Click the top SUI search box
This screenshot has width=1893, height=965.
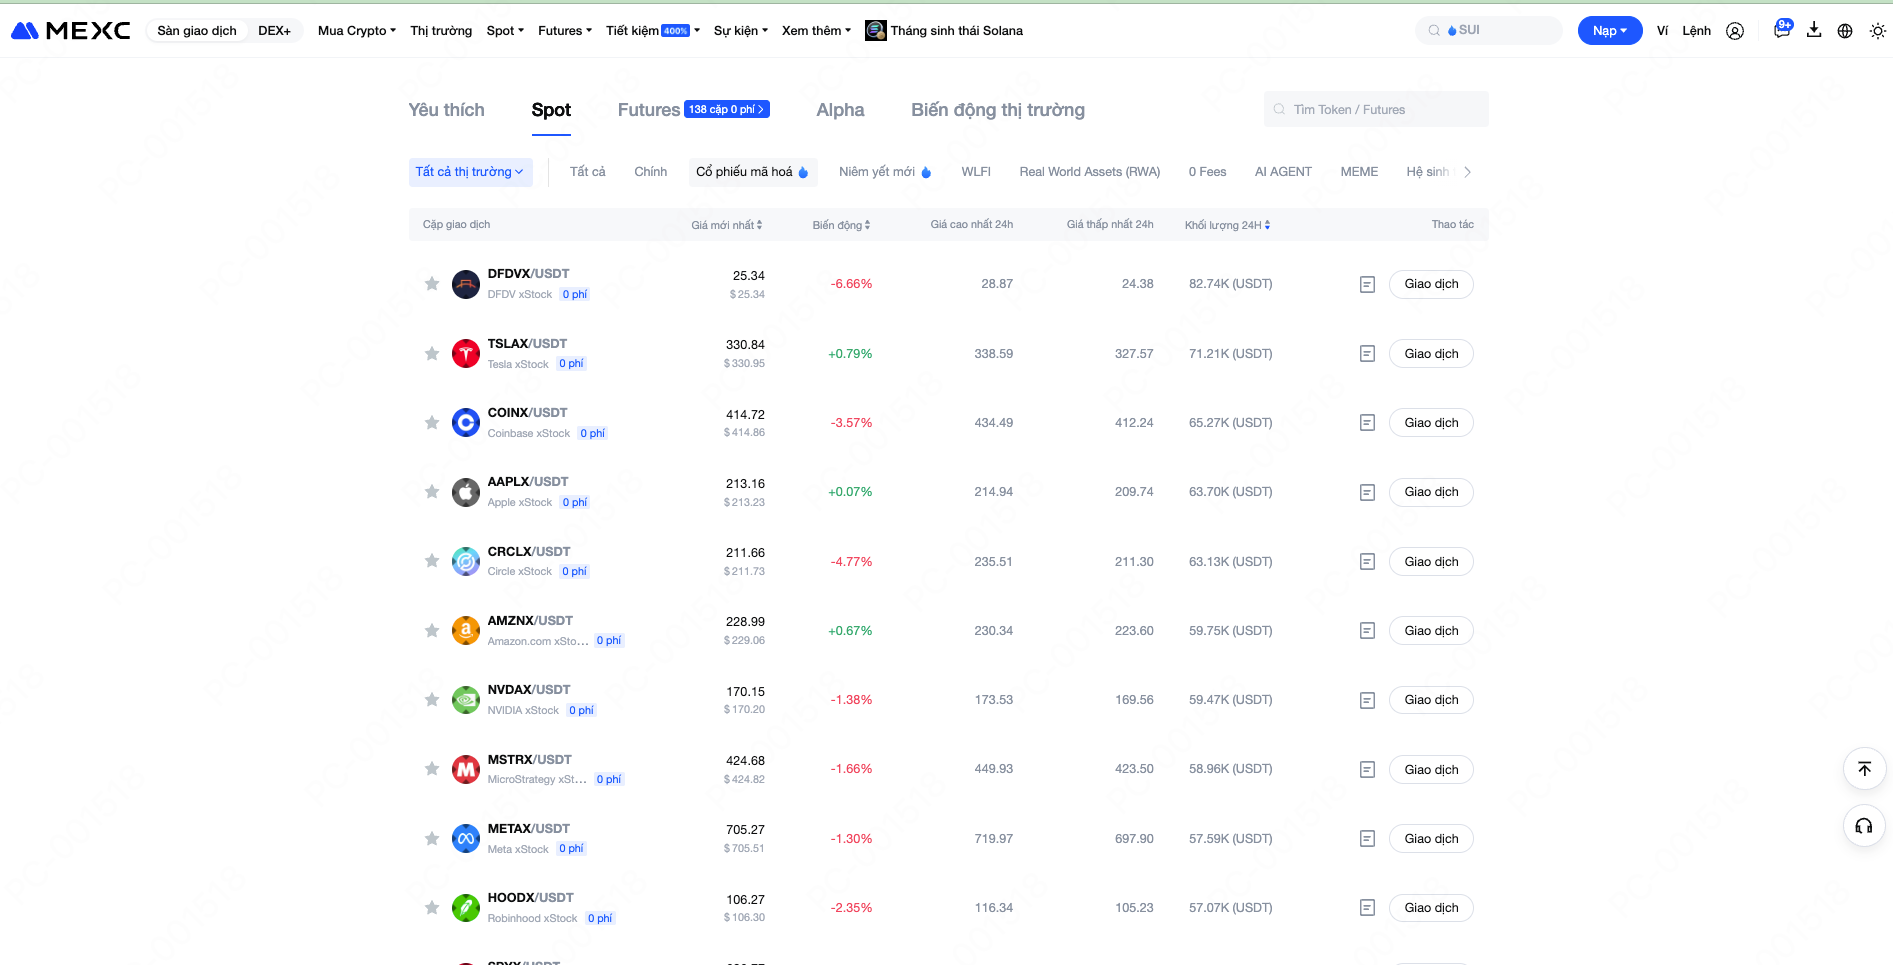[1489, 30]
